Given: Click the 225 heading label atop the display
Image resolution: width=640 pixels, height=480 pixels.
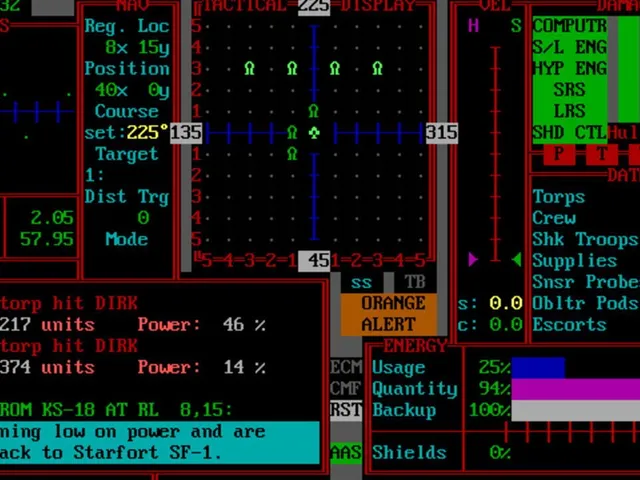Looking at the screenshot, I should click(314, 7).
